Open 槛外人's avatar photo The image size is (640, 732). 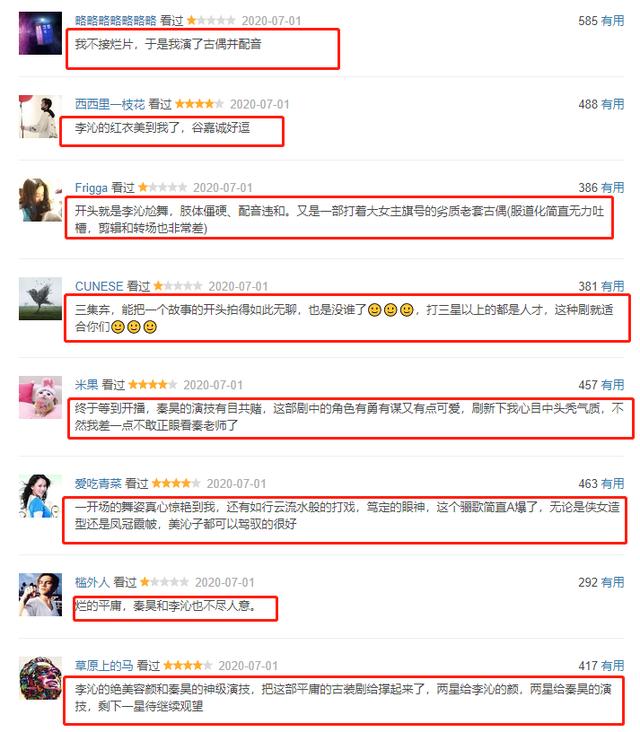click(x=40, y=594)
